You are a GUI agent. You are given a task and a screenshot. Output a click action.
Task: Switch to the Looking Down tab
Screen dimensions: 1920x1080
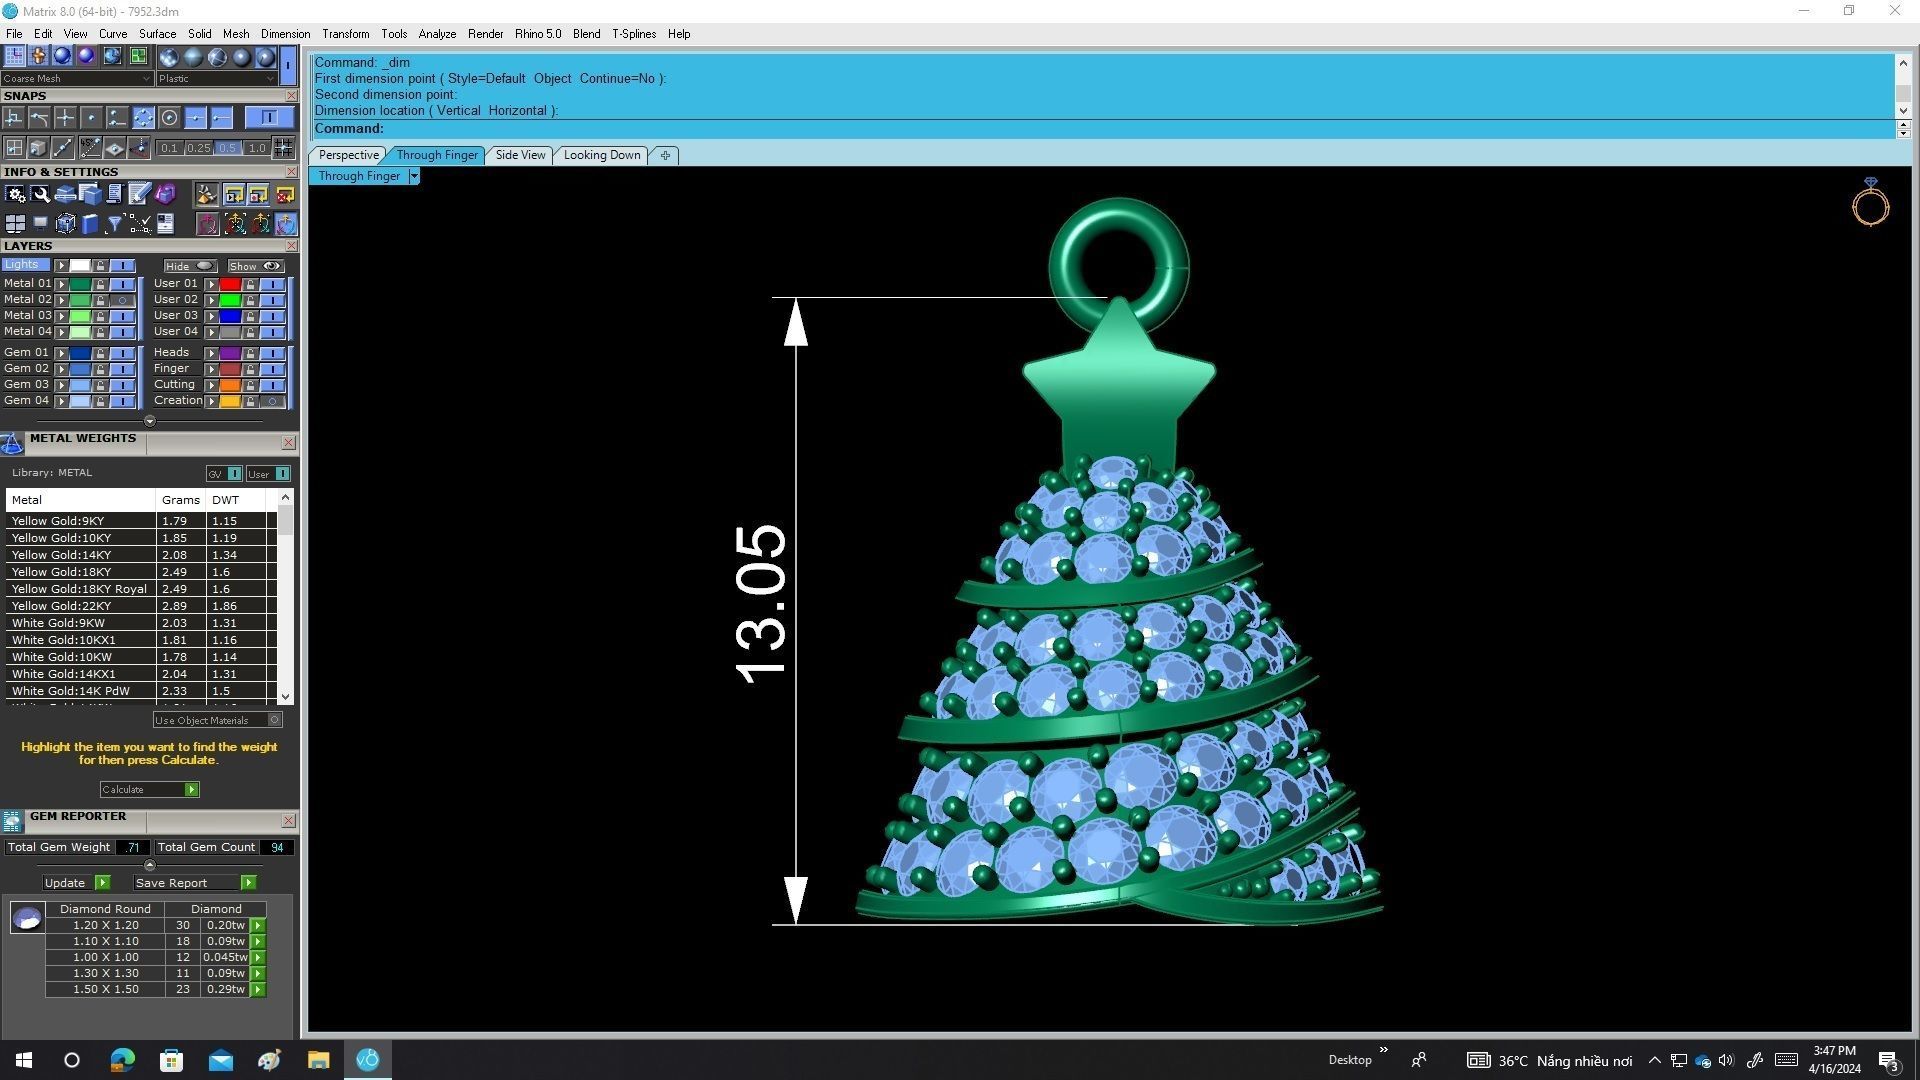coord(601,155)
